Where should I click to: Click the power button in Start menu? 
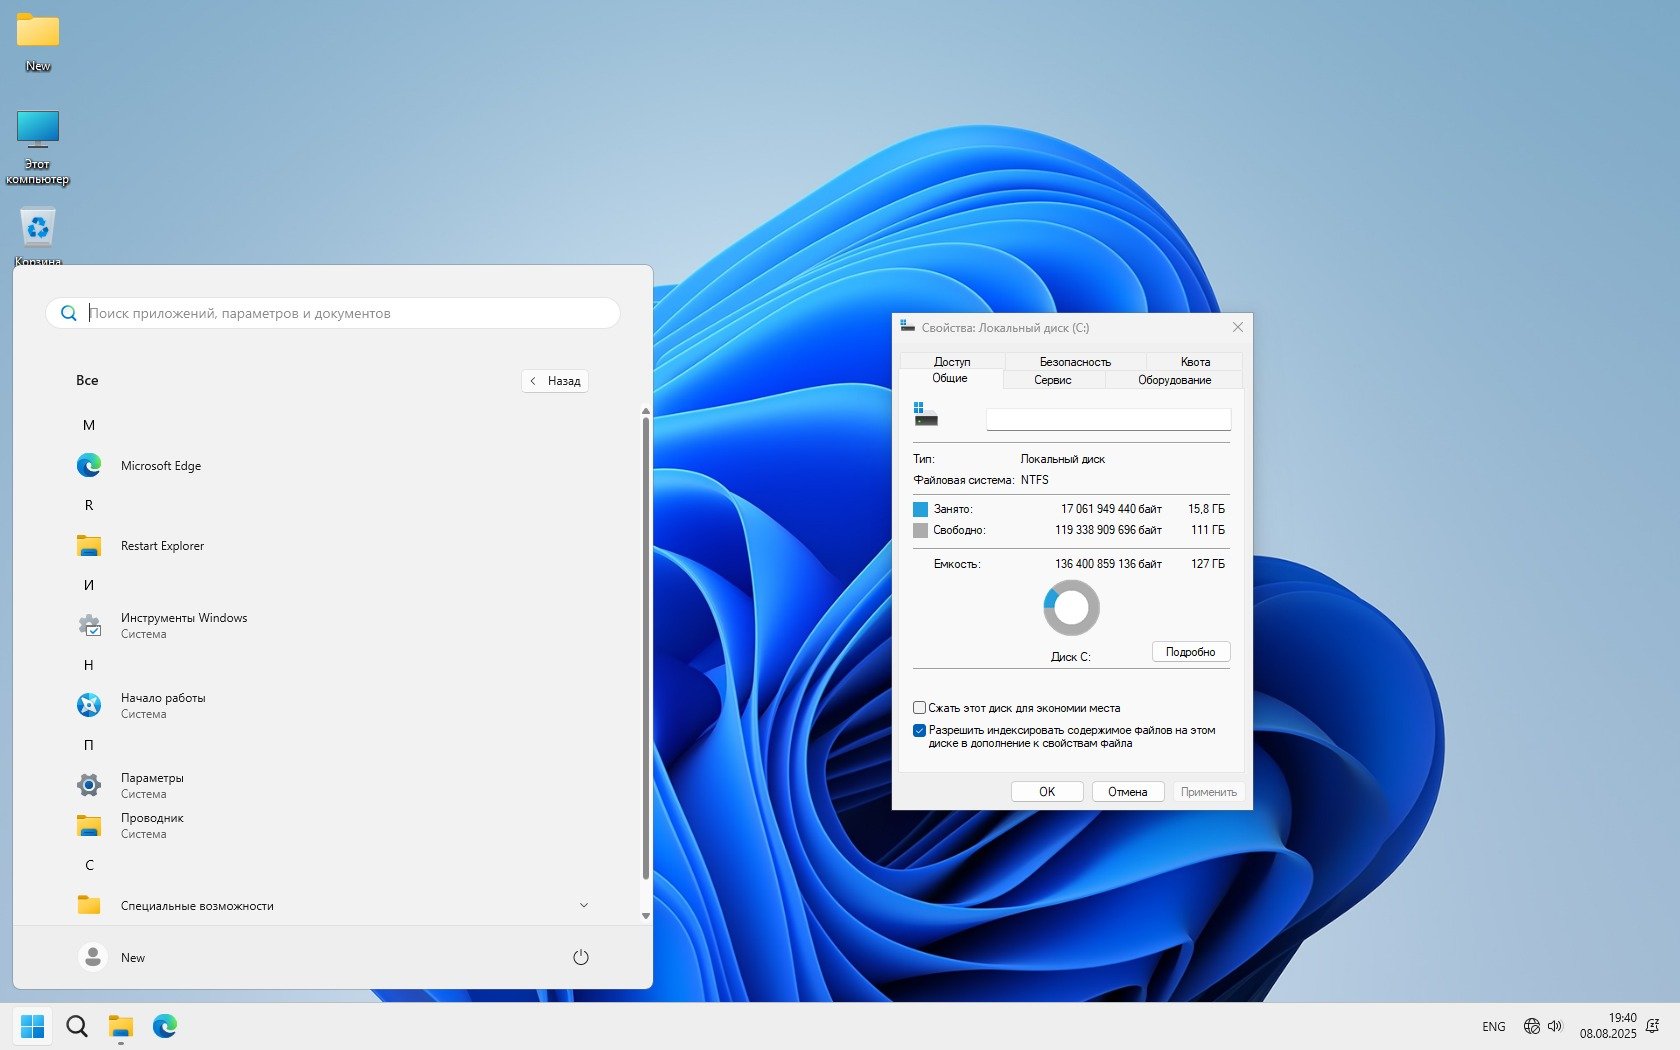(580, 957)
